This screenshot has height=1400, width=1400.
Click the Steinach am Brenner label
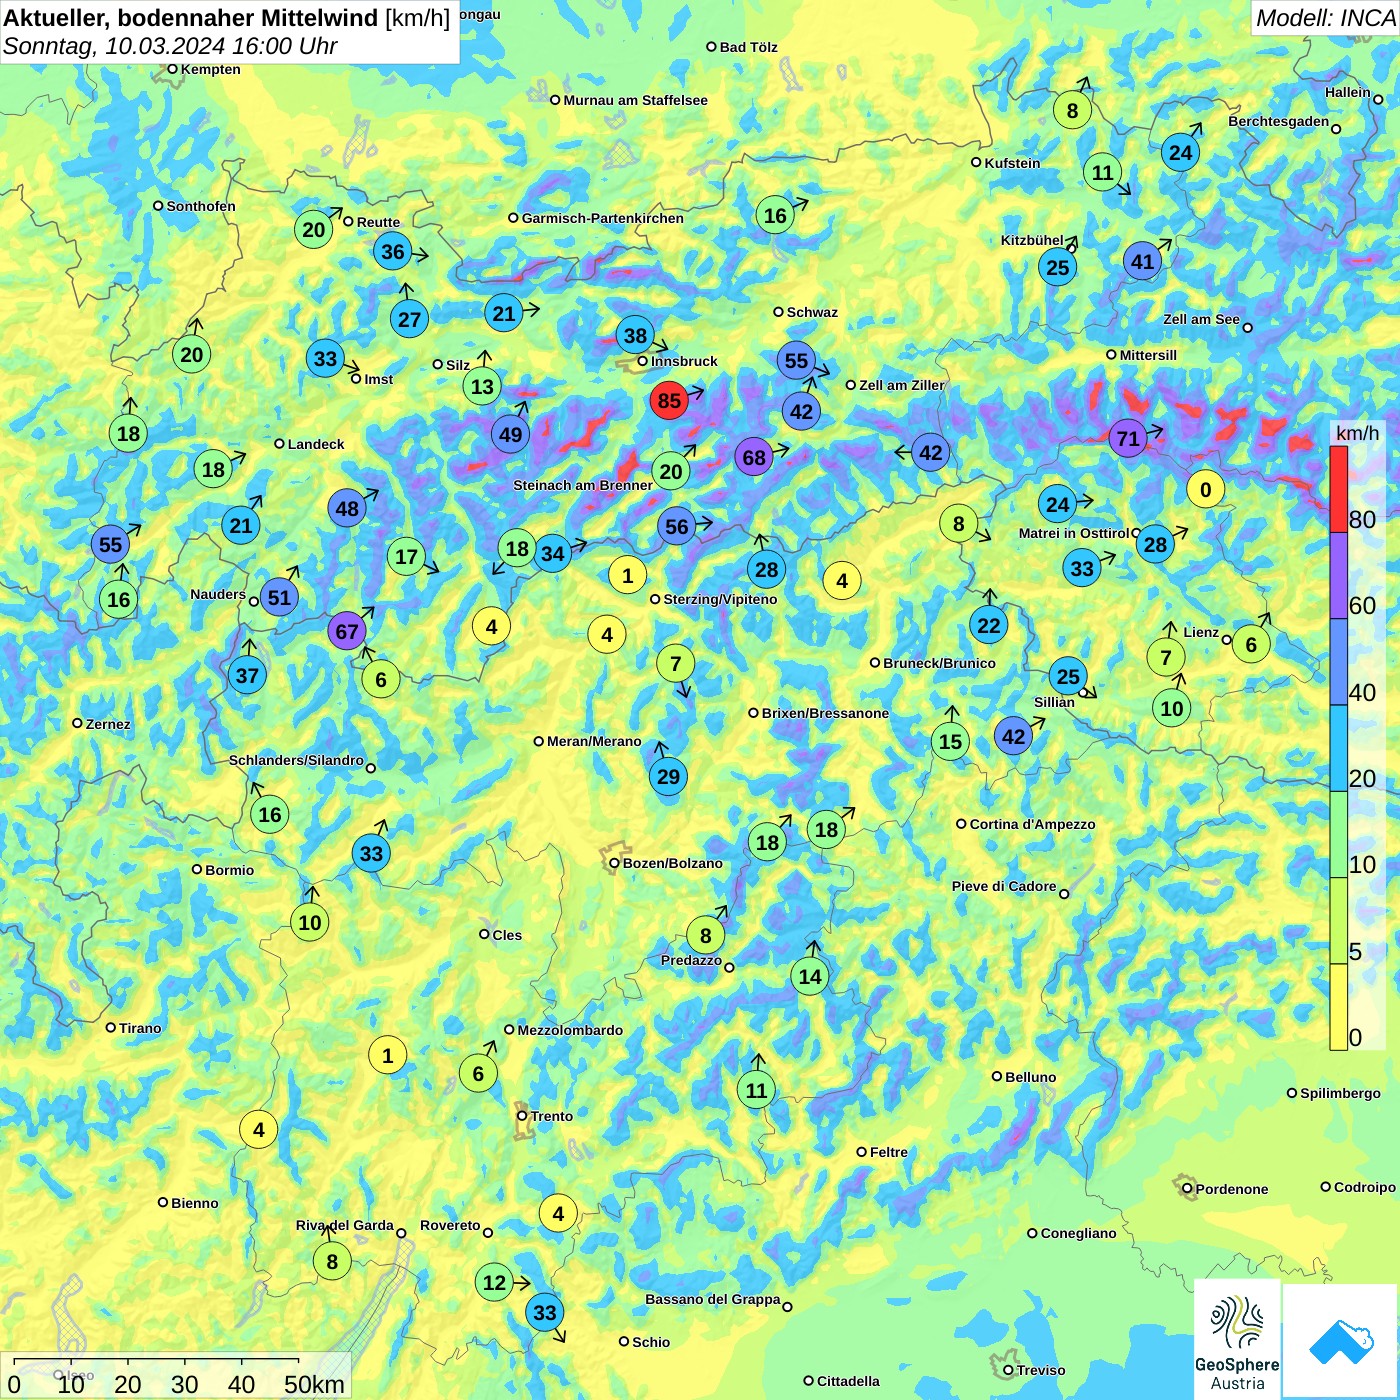[x=583, y=485]
